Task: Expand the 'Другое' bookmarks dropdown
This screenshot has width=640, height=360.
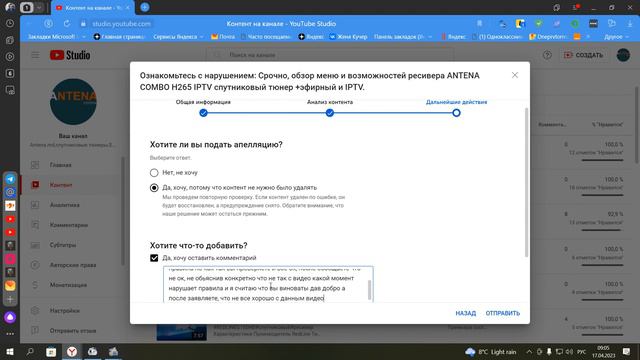Action: 617,37
